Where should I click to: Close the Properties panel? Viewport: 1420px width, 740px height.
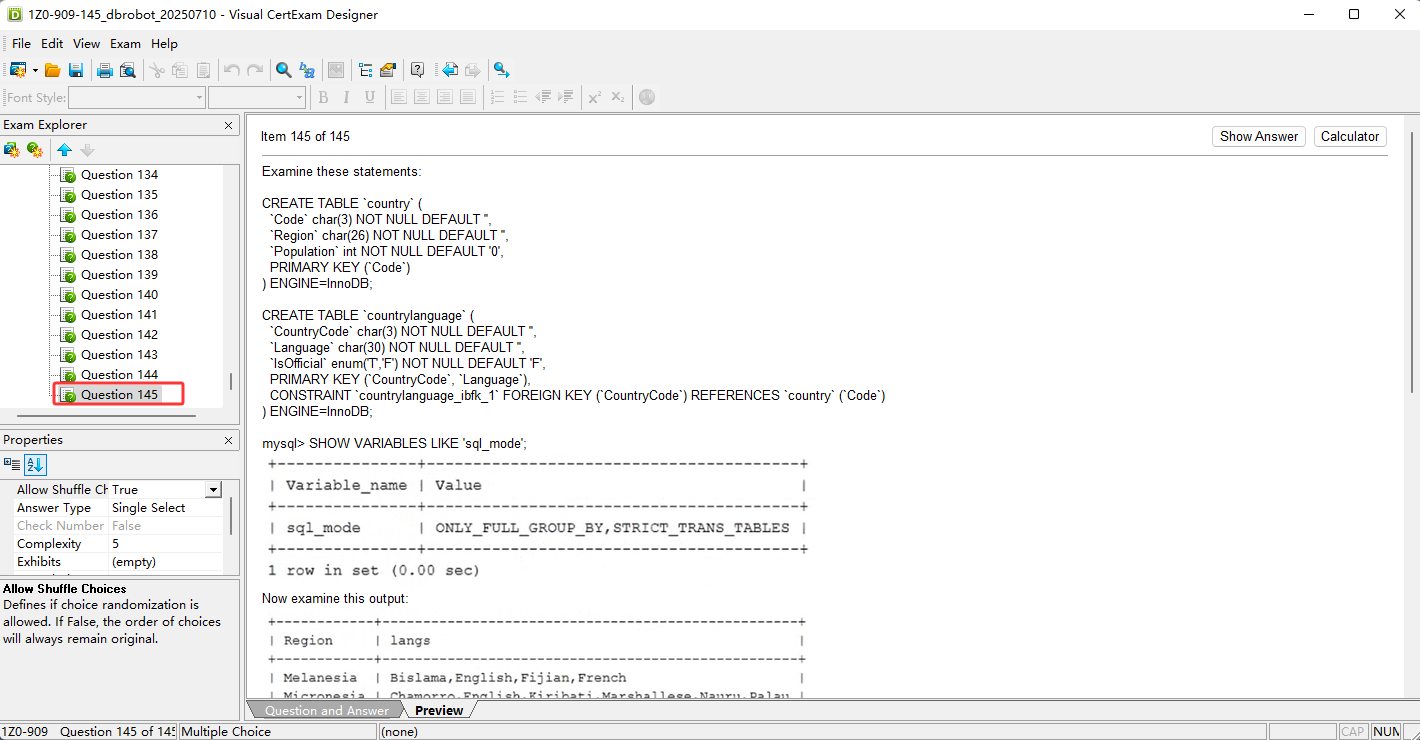click(228, 440)
